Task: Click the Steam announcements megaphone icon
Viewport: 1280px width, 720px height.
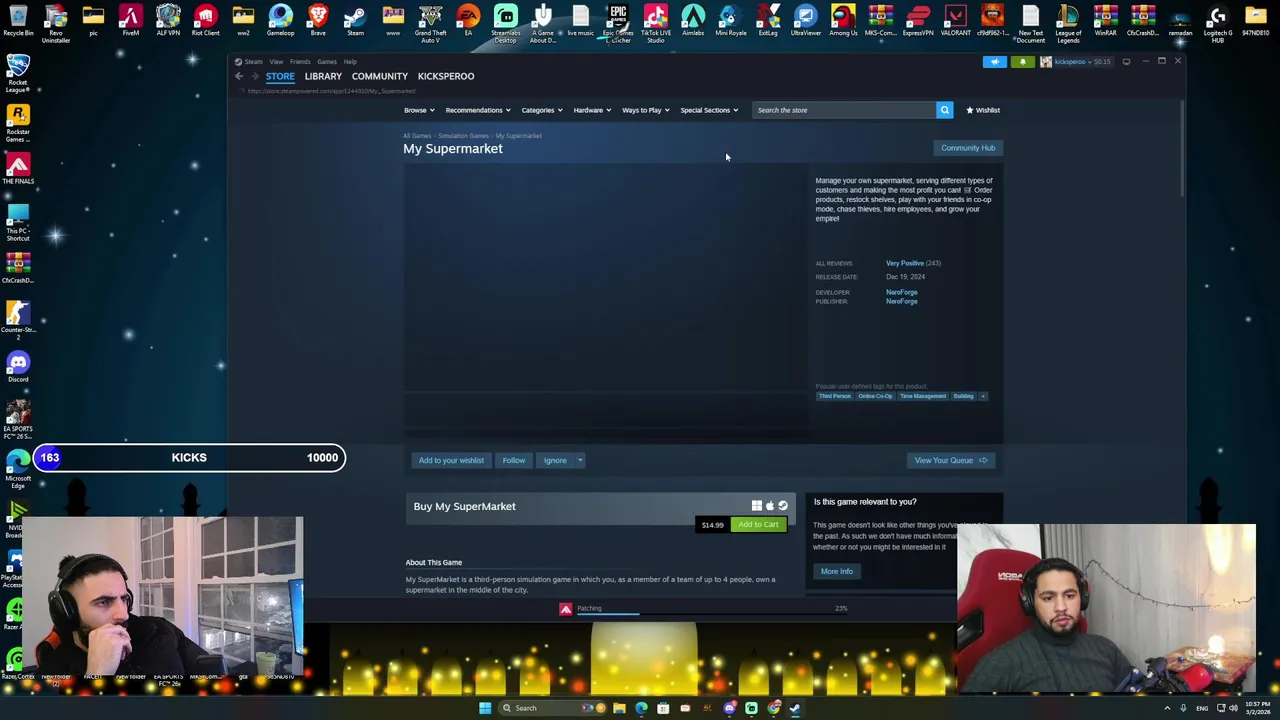Action: tap(994, 62)
